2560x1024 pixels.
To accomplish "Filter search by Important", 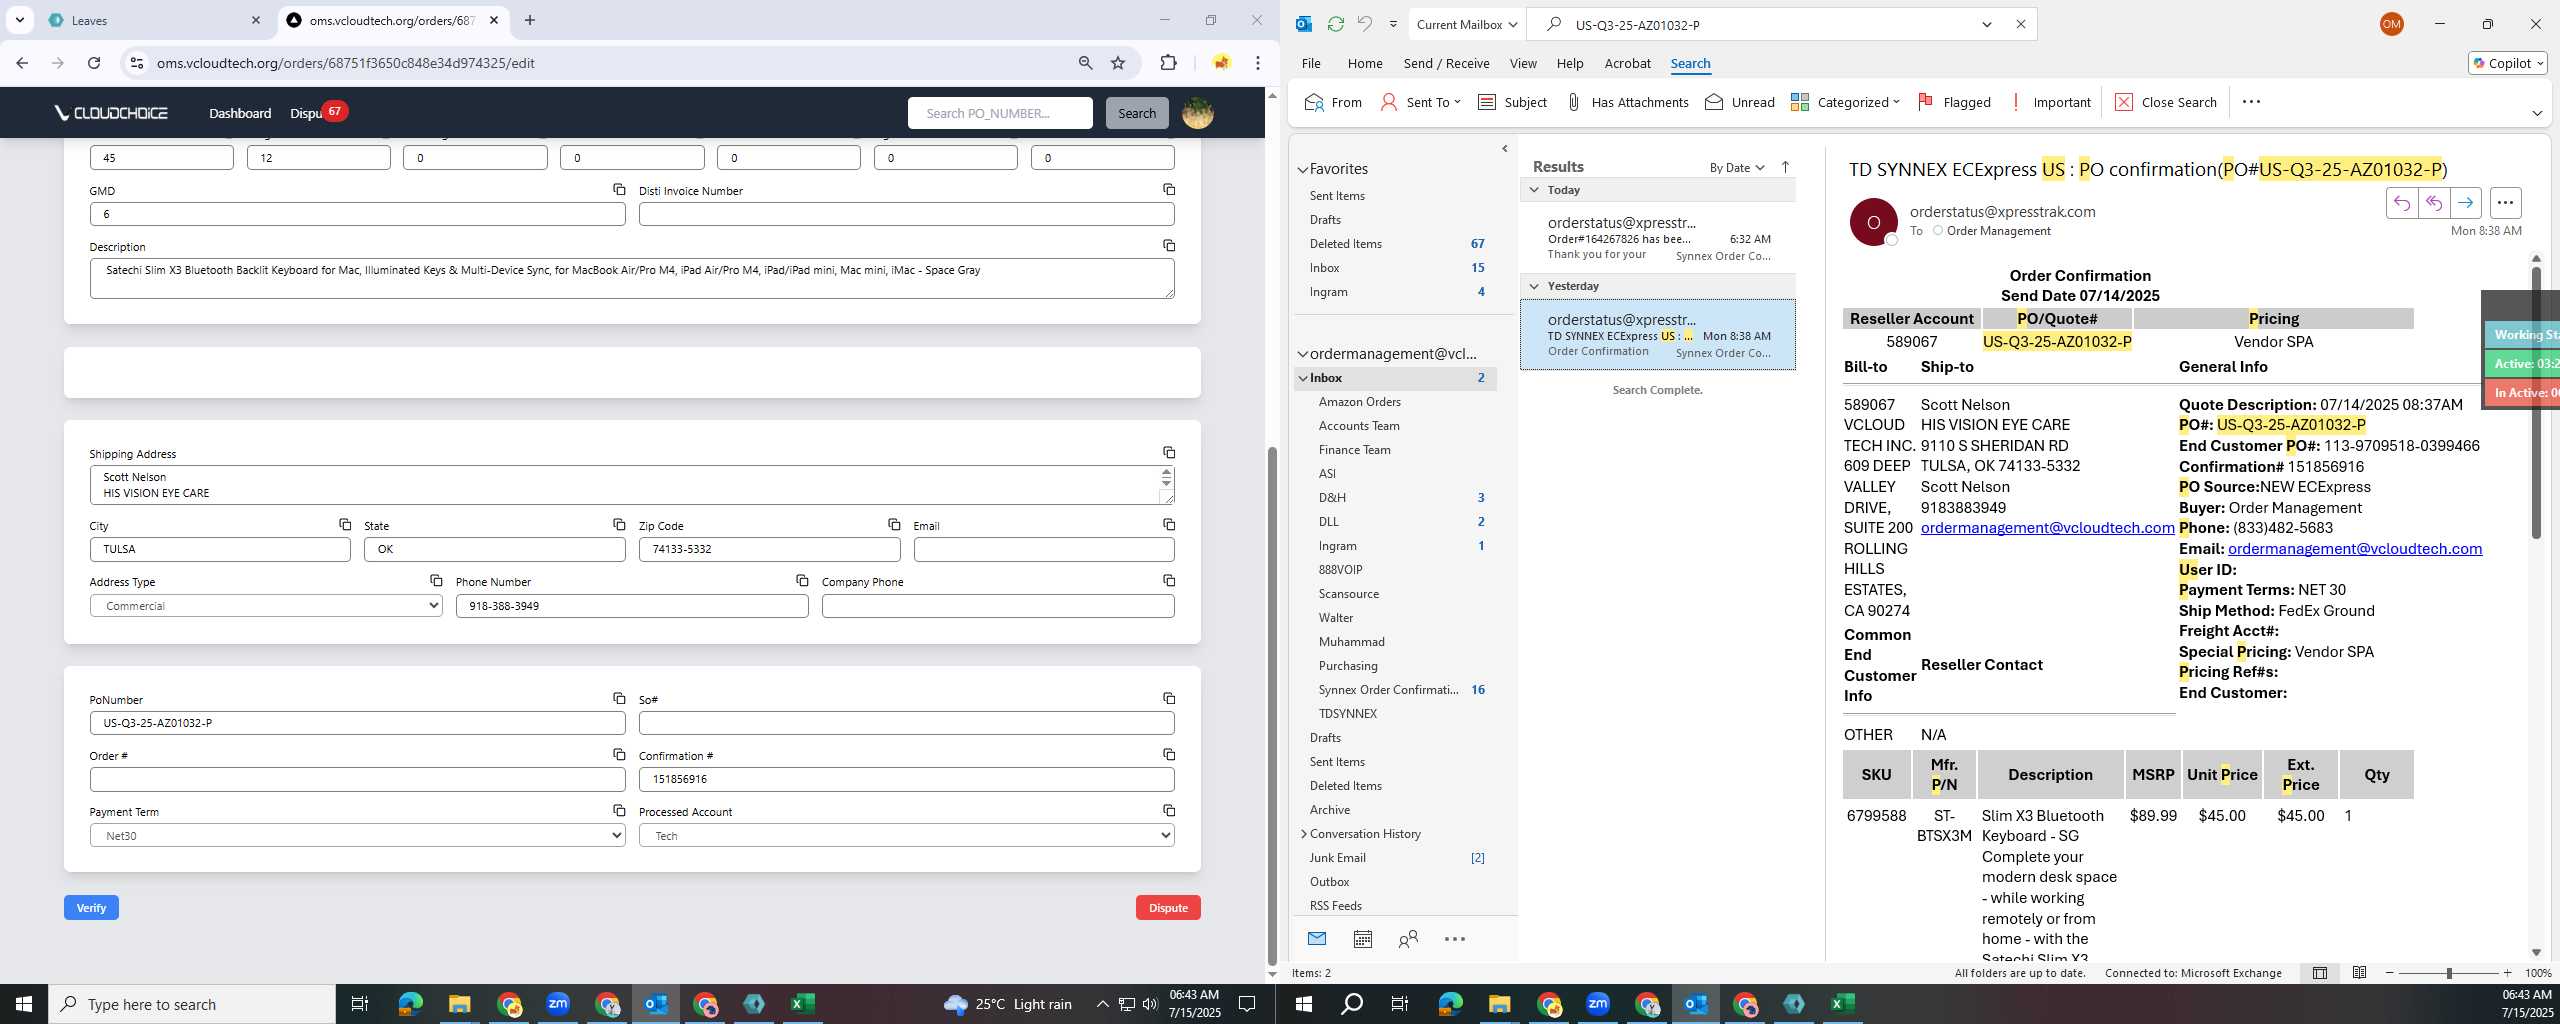I will point(2050,102).
